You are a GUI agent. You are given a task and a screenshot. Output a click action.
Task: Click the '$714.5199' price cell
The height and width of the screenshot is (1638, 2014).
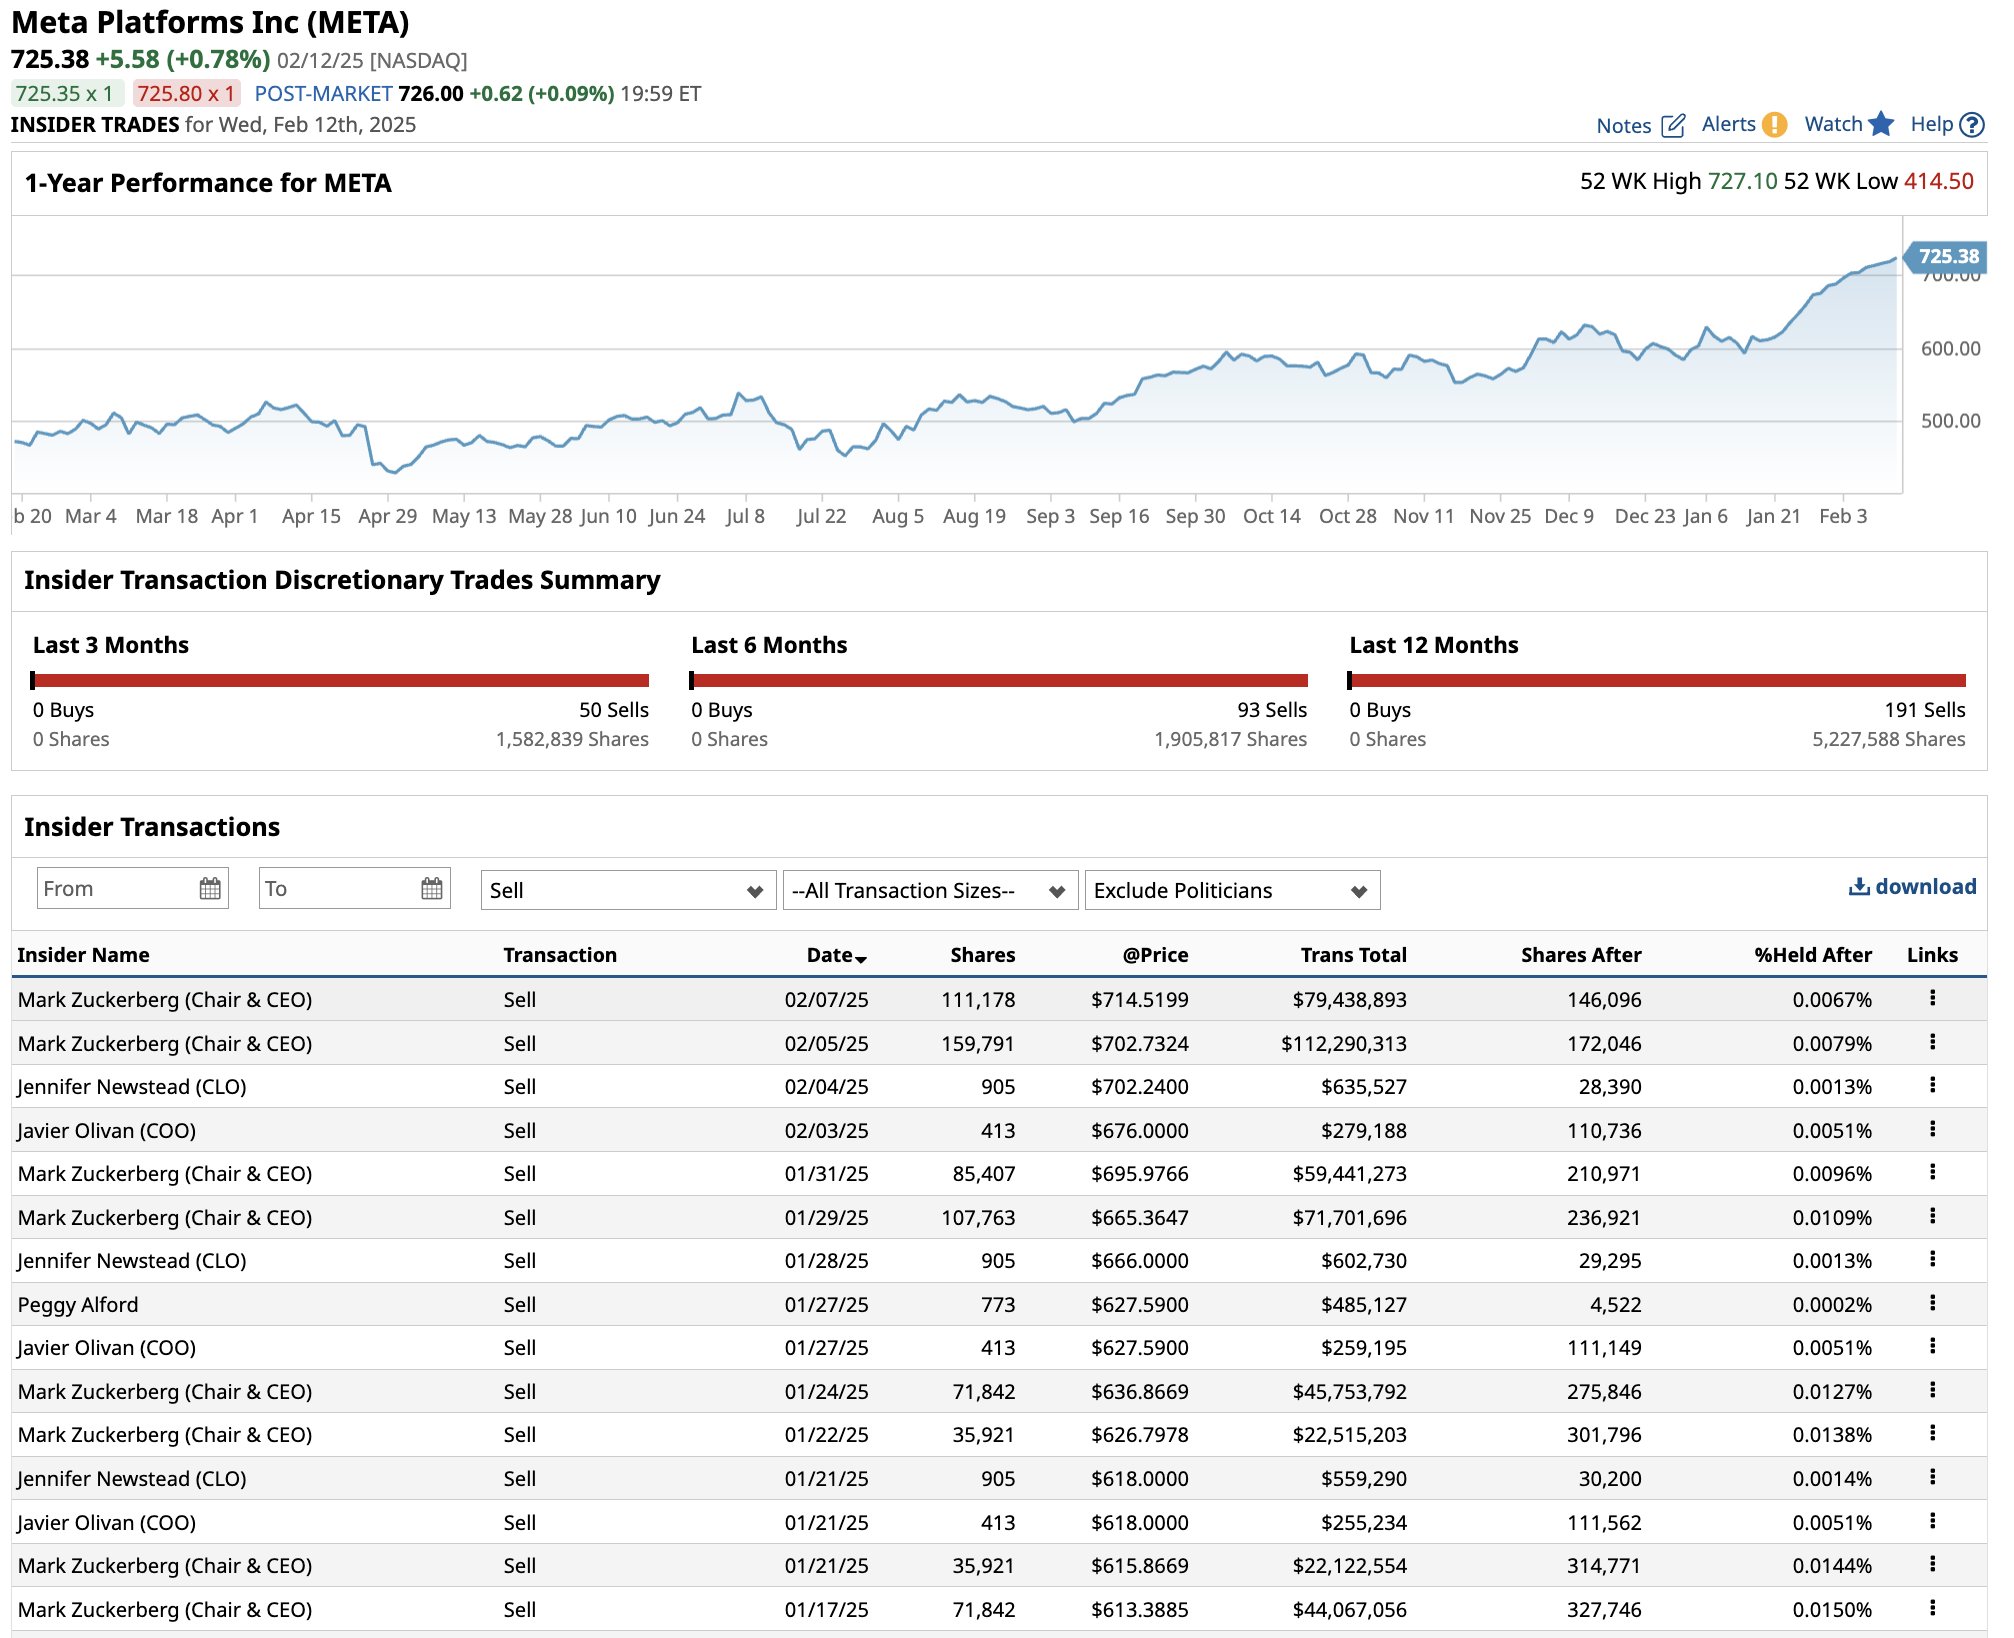tap(1139, 999)
